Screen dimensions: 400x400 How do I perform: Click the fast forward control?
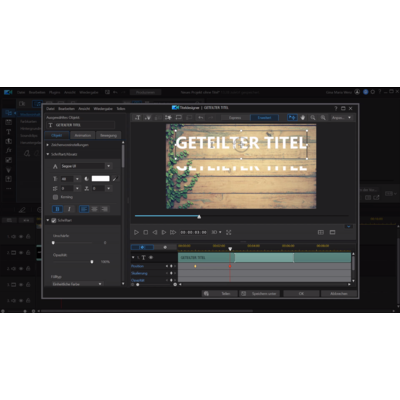[x=173, y=232]
